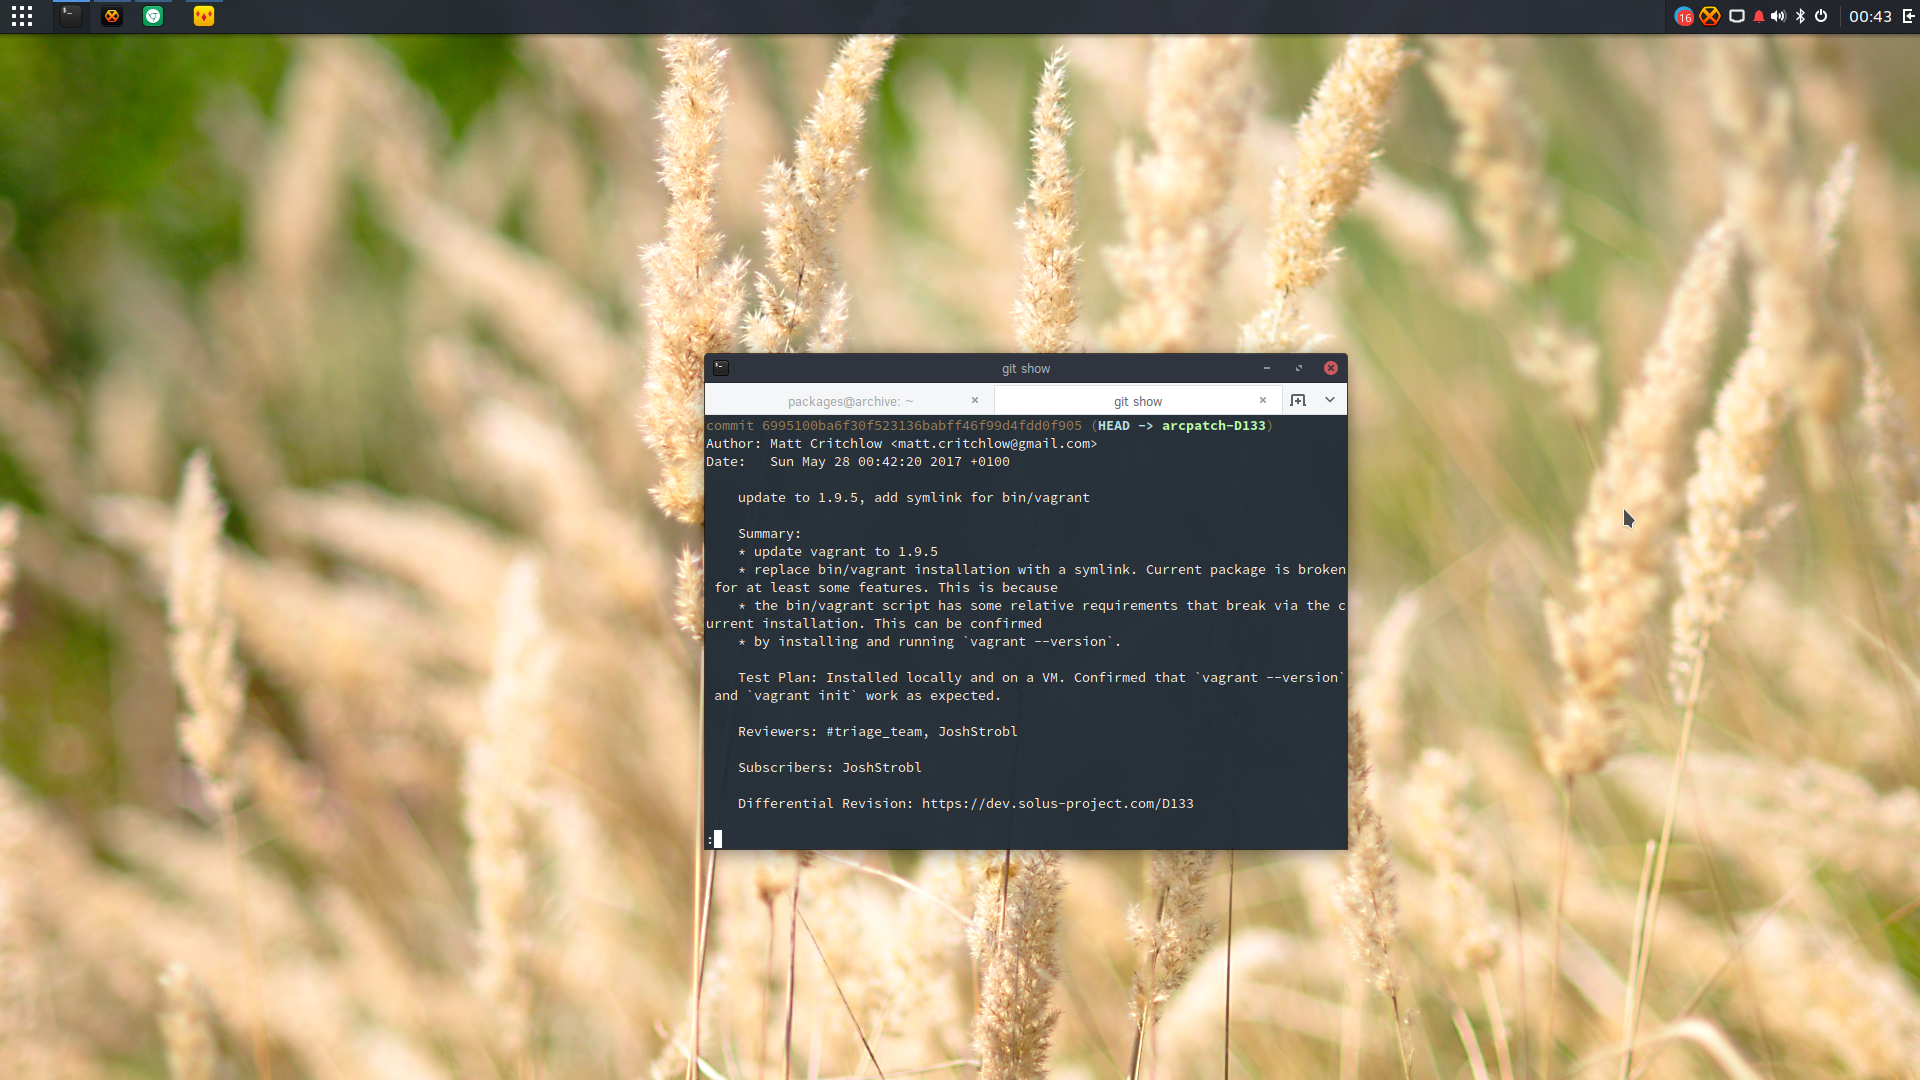
Task: Click the 00:43 clock
Action: (x=1870, y=16)
